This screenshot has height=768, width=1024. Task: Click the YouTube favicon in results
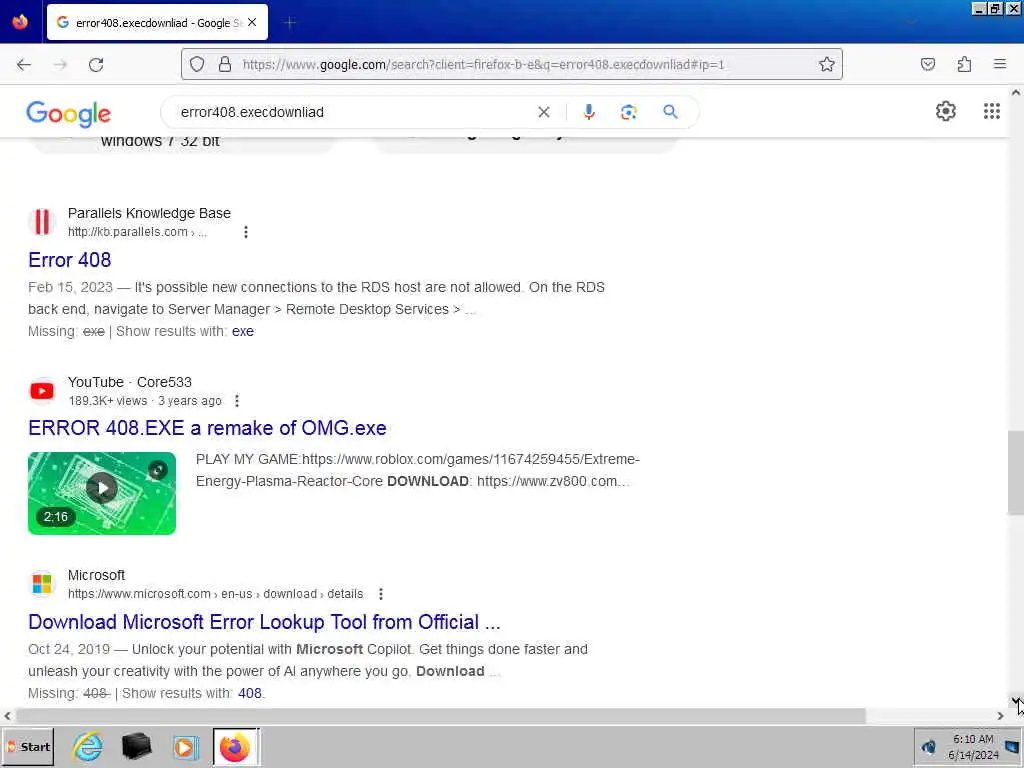pyautogui.click(x=42, y=391)
